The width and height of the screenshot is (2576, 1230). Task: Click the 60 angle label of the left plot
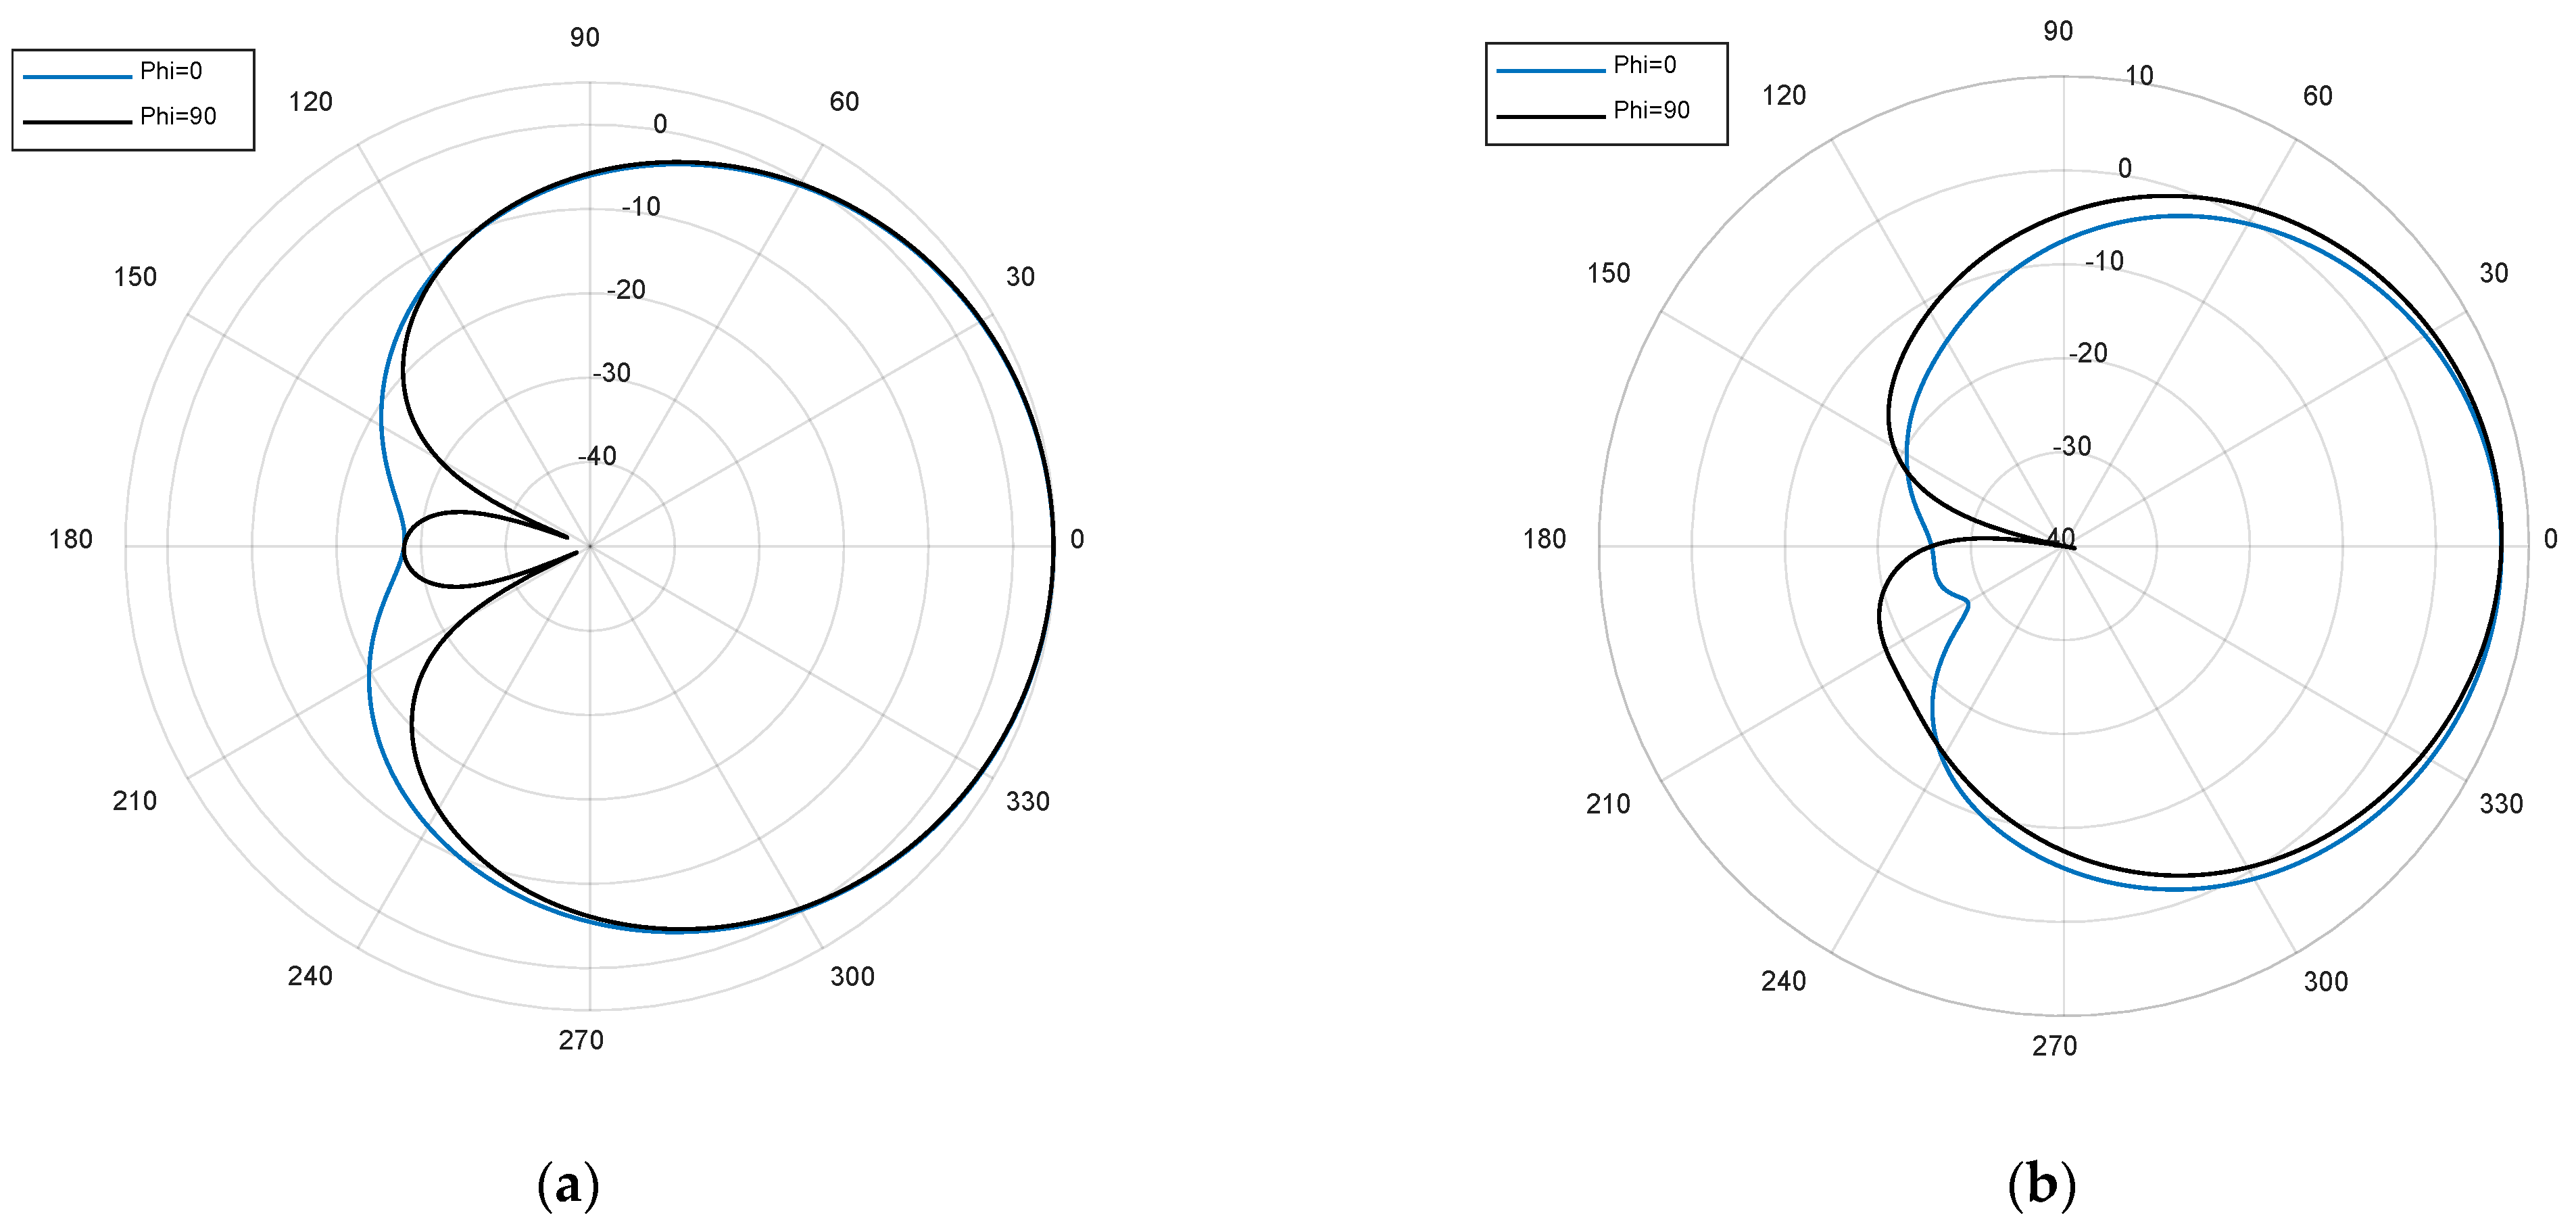pos(844,102)
